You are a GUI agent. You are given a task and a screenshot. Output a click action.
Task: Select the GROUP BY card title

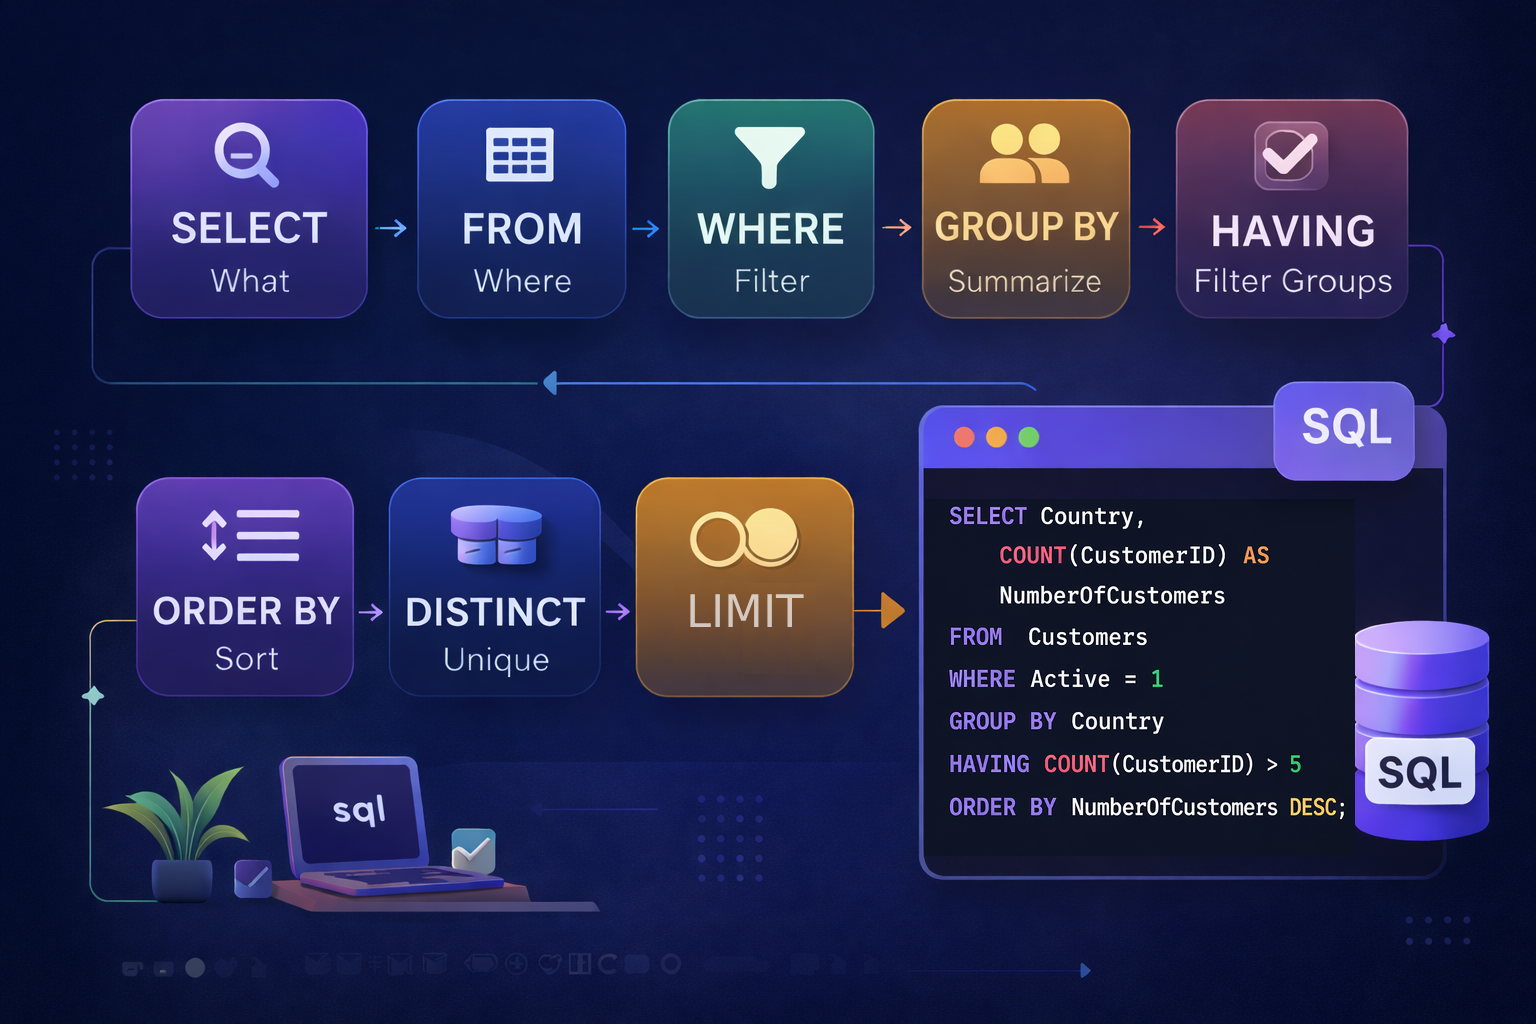[x=1027, y=227]
